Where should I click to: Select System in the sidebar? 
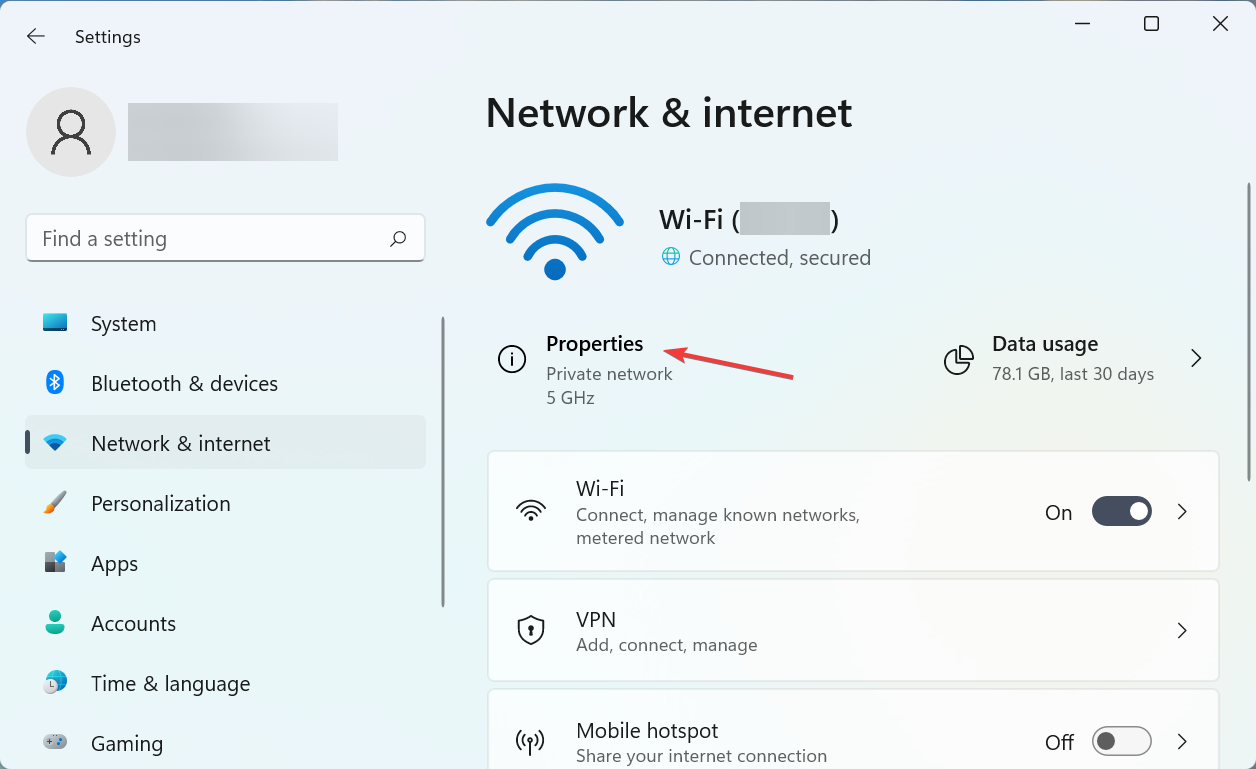tap(123, 324)
